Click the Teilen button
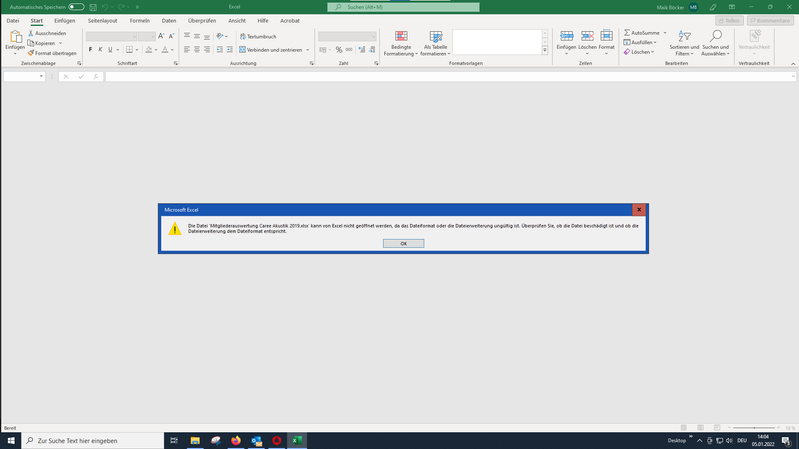Image resolution: width=799 pixels, height=449 pixels. [x=729, y=21]
